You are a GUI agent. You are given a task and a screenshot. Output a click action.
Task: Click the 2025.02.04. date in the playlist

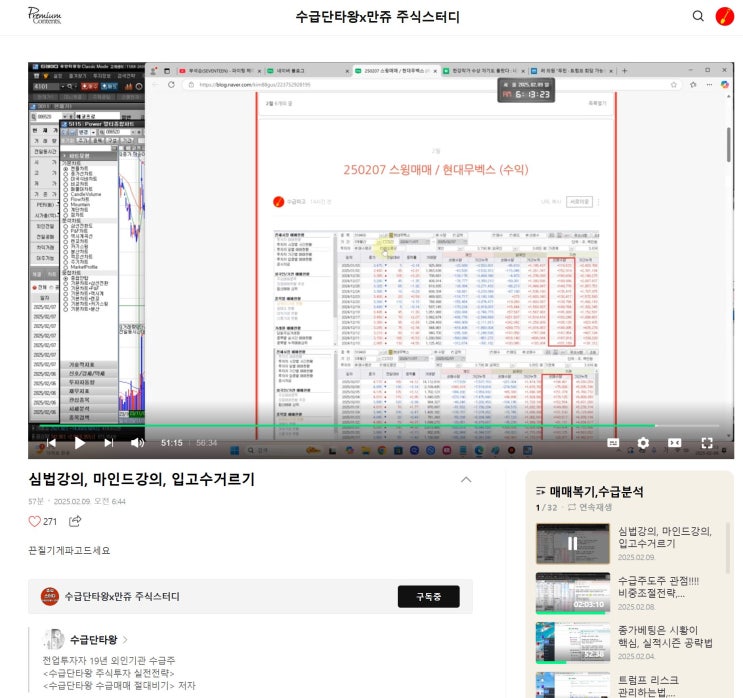click(636, 657)
